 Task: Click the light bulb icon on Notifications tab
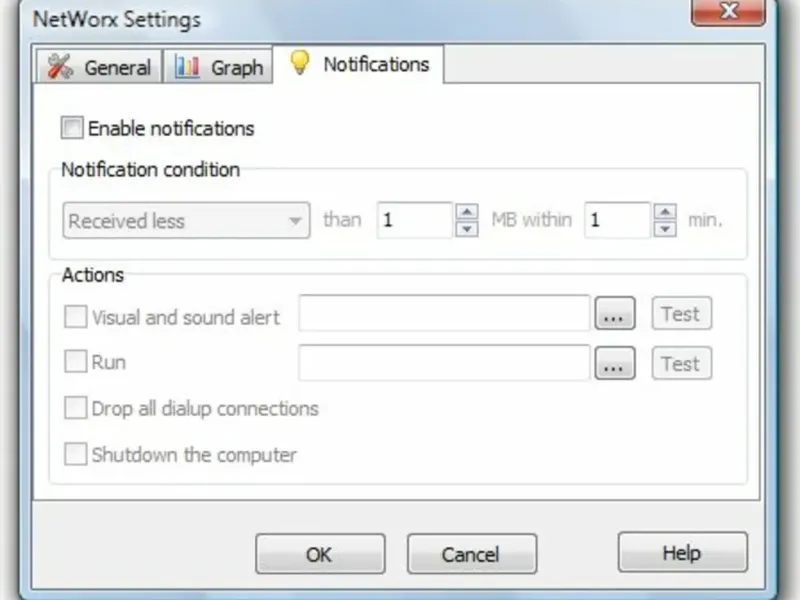tap(299, 63)
